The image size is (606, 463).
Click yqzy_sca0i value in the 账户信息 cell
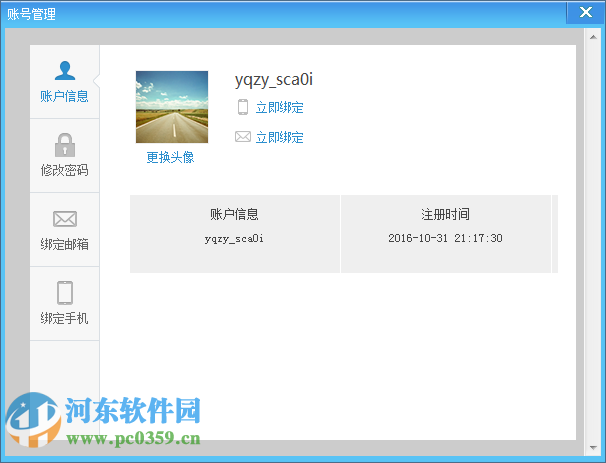pyautogui.click(x=234, y=239)
